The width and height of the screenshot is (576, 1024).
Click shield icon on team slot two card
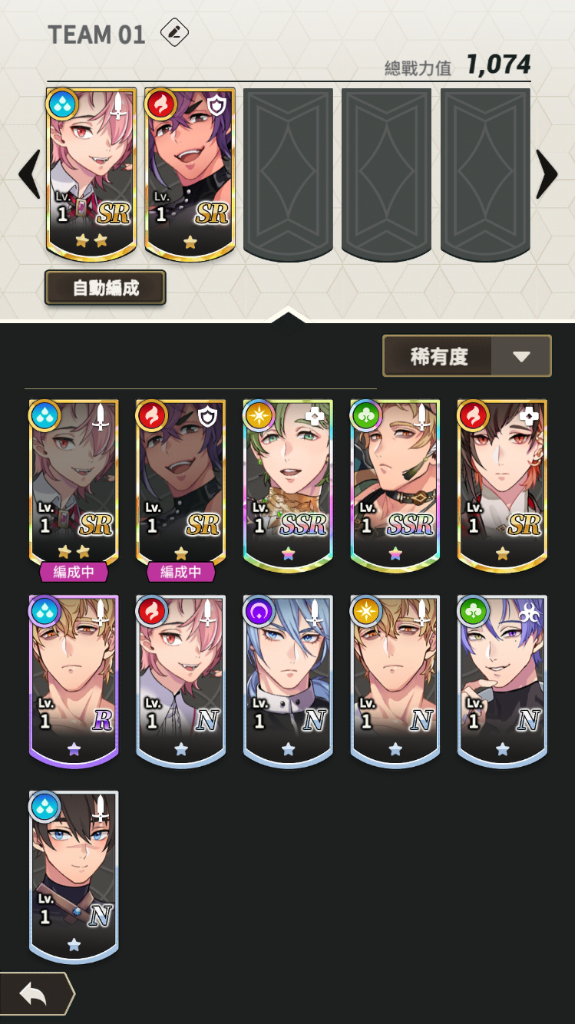(216, 105)
